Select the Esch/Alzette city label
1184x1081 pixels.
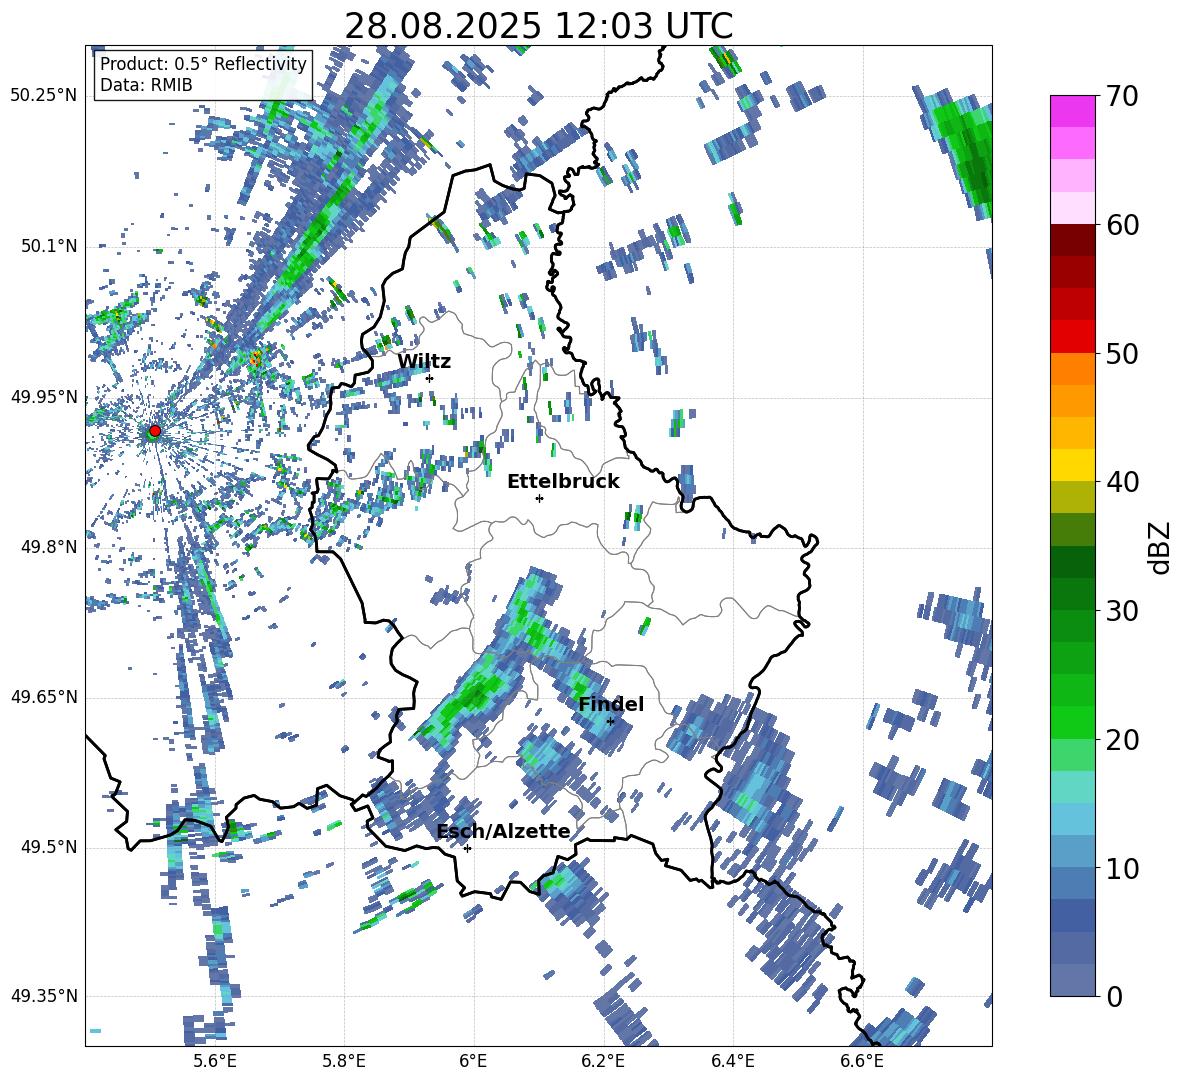pyautogui.click(x=503, y=831)
